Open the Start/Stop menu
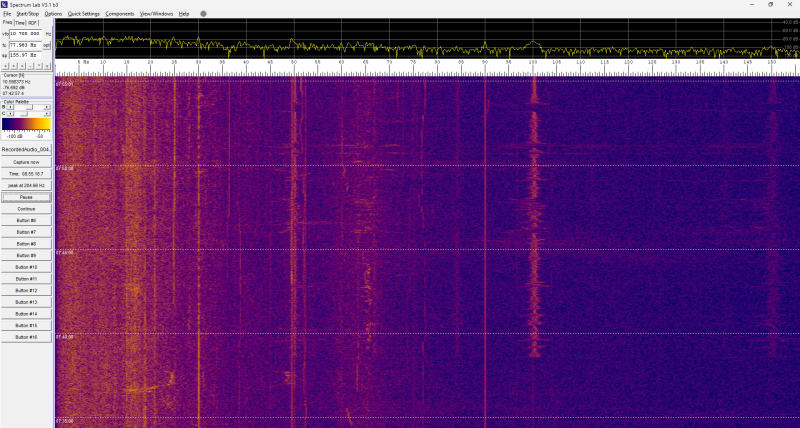The image size is (800, 428). coord(28,14)
